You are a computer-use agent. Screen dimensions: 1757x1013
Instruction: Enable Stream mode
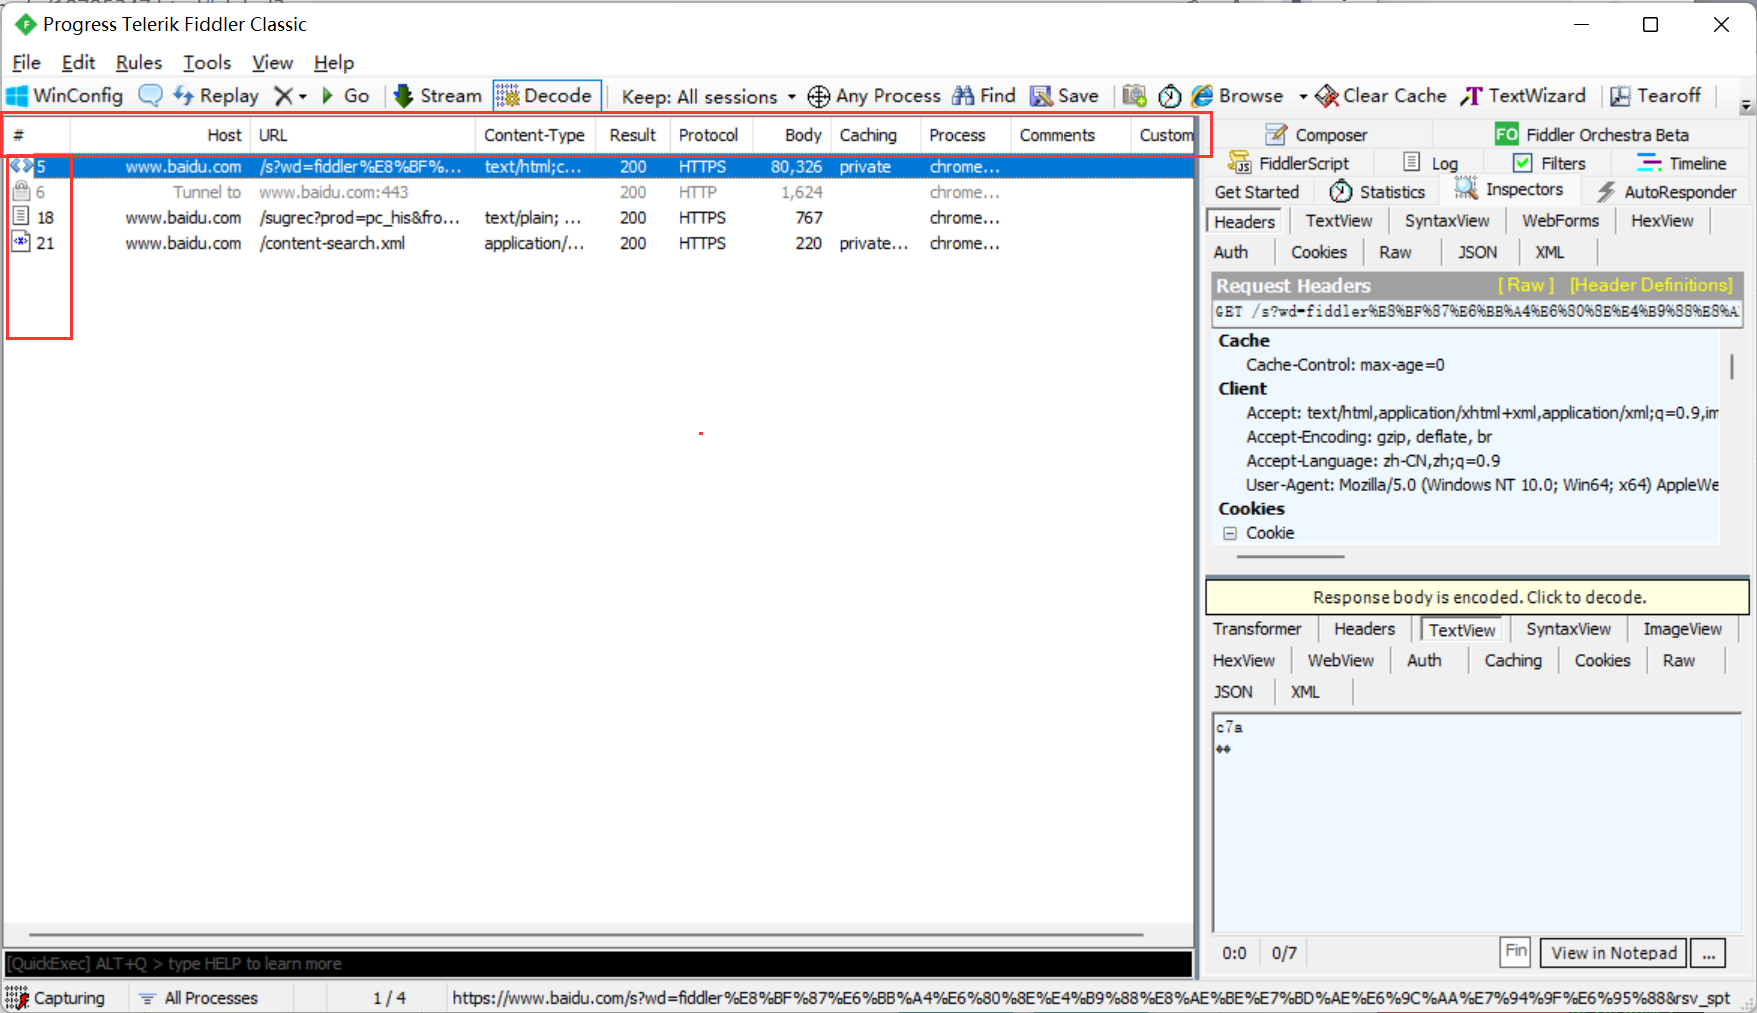[x=438, y=96]
